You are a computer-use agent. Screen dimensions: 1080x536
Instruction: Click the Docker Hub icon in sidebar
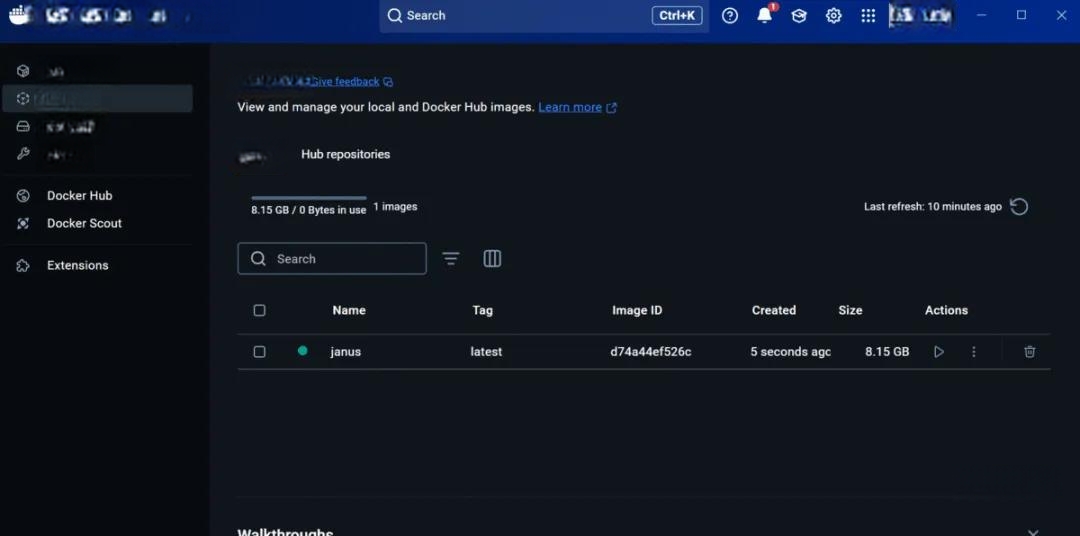tap(23, 196)
